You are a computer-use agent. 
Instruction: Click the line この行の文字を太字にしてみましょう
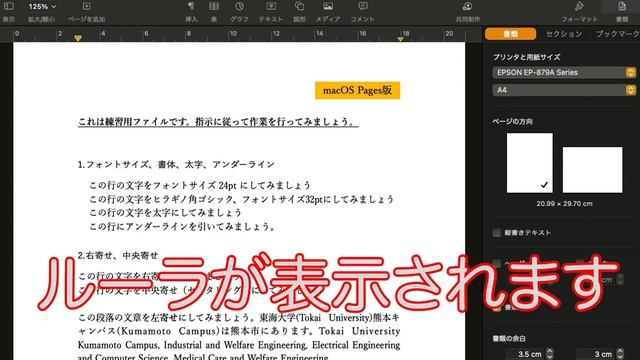tap(165, 213)
